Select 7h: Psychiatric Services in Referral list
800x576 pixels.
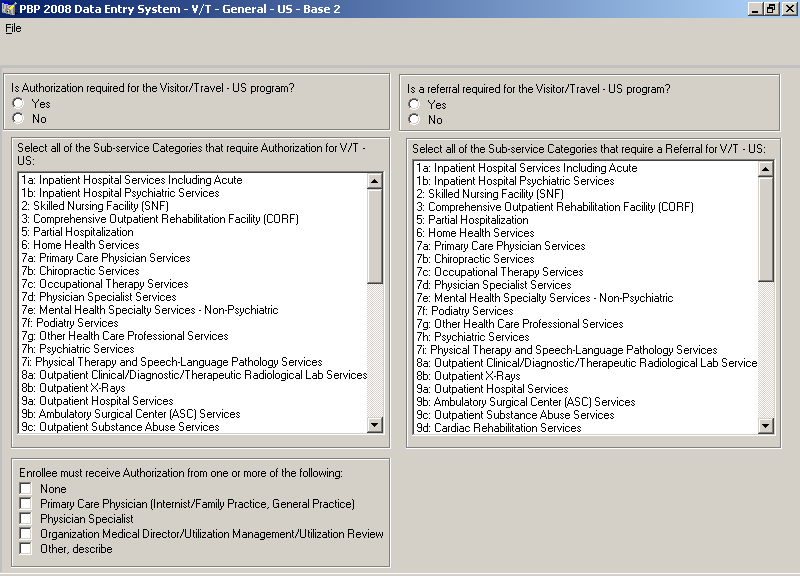point(586,337)
